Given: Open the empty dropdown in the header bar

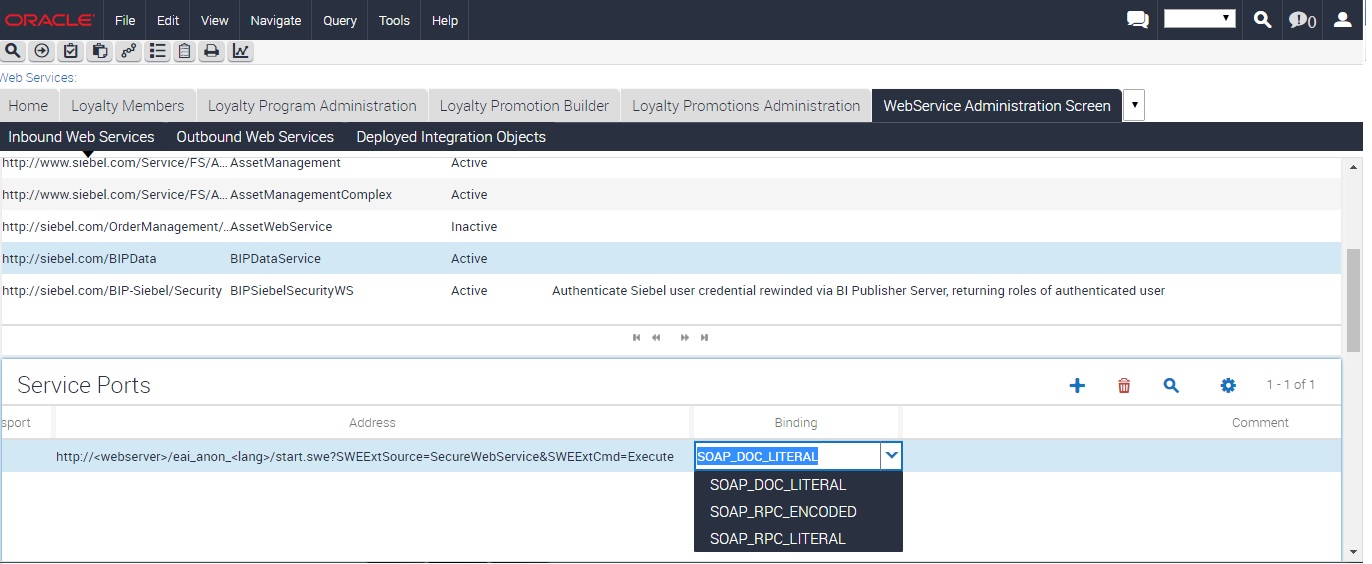Looking at the screenshot, I should point(1200,19).
